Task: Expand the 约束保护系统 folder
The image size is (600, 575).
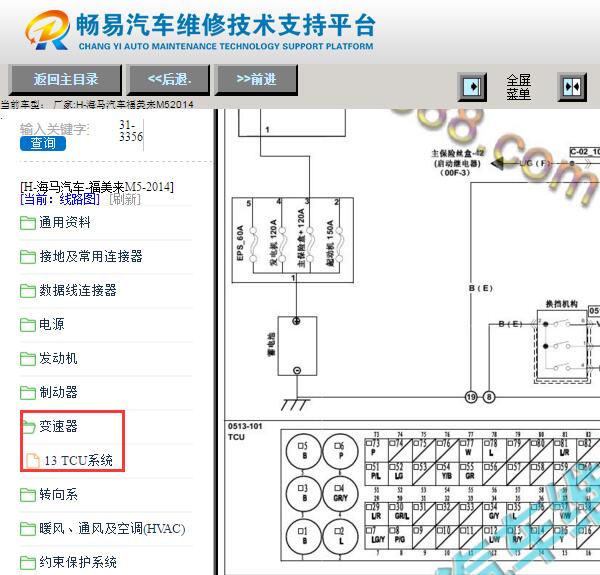Action: pos(78,562)
